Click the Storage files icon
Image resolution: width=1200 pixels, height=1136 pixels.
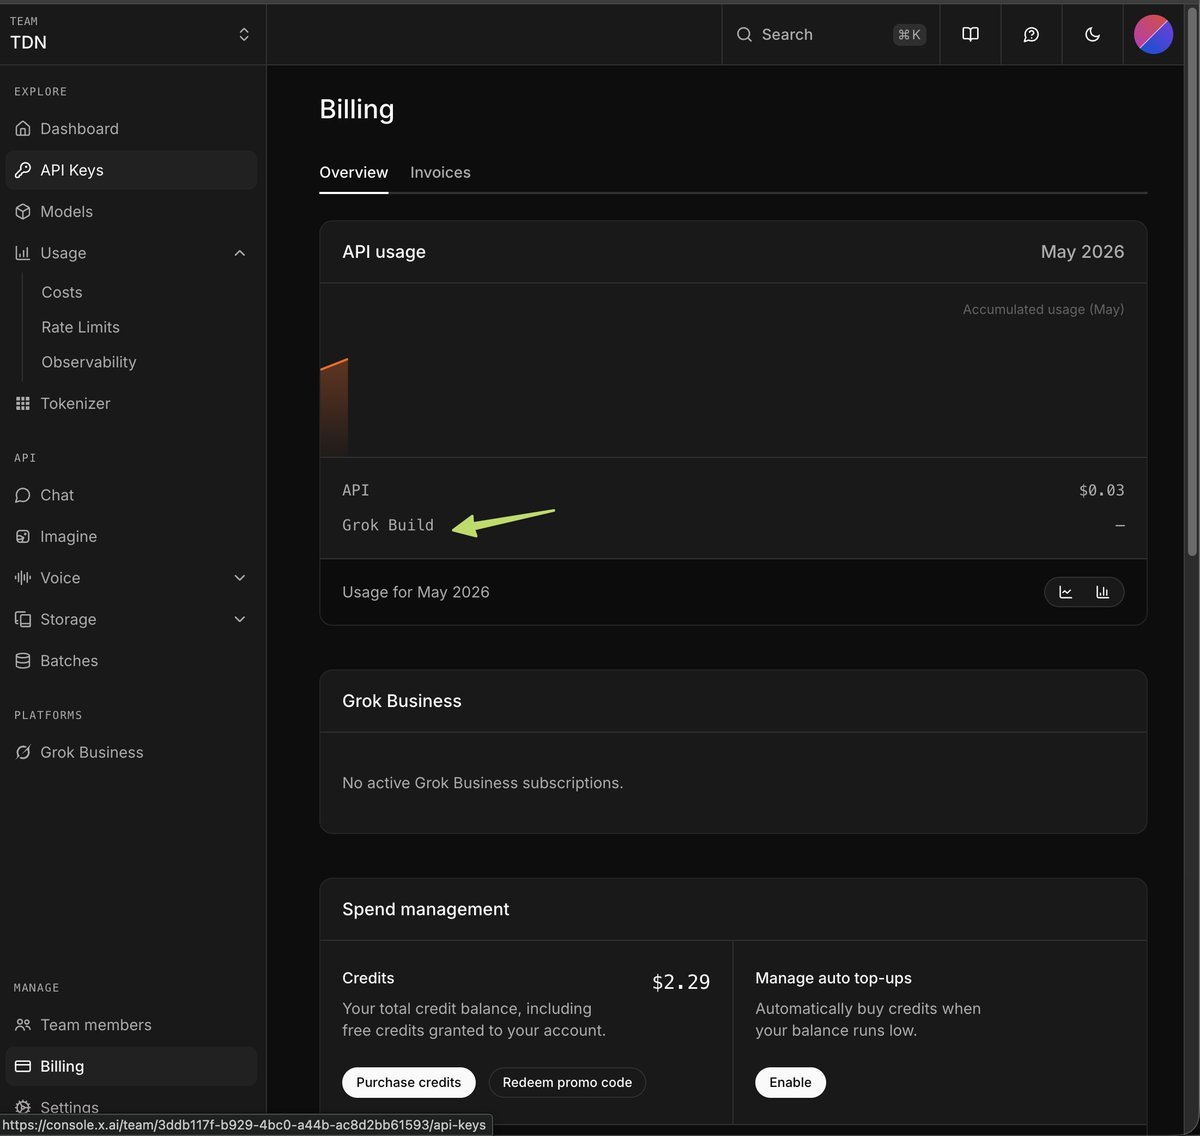pos(23,620)
